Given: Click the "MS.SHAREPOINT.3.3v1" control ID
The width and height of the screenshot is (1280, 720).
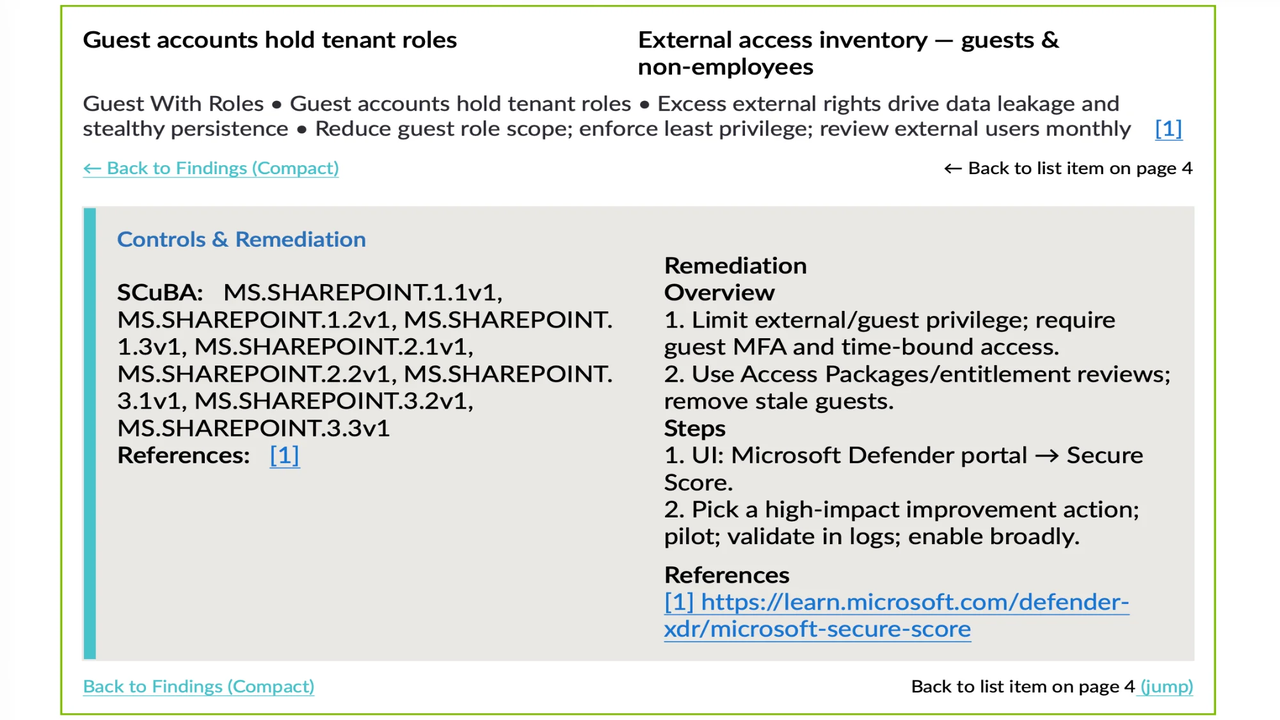Looking at the screenshot, I should click(x=253, y=428).
